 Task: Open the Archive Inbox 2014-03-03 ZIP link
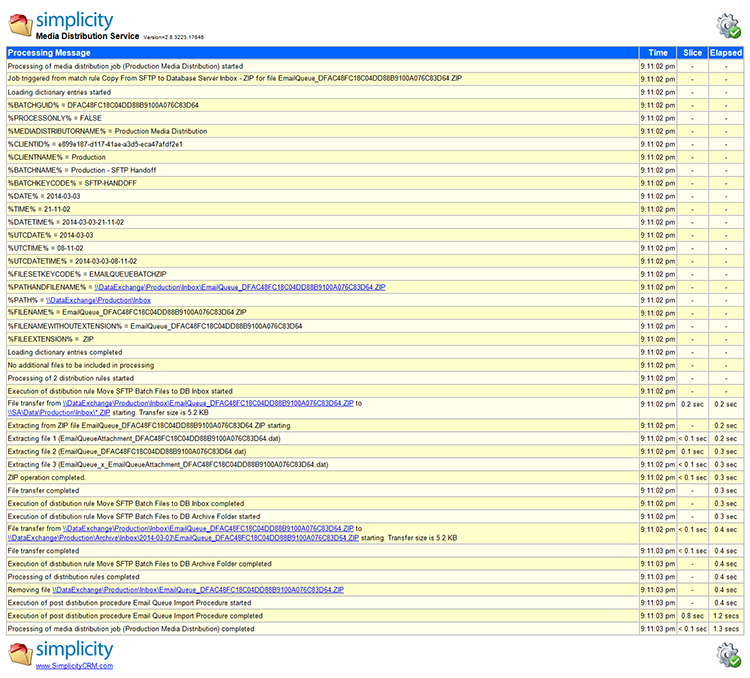pos(183,538)
